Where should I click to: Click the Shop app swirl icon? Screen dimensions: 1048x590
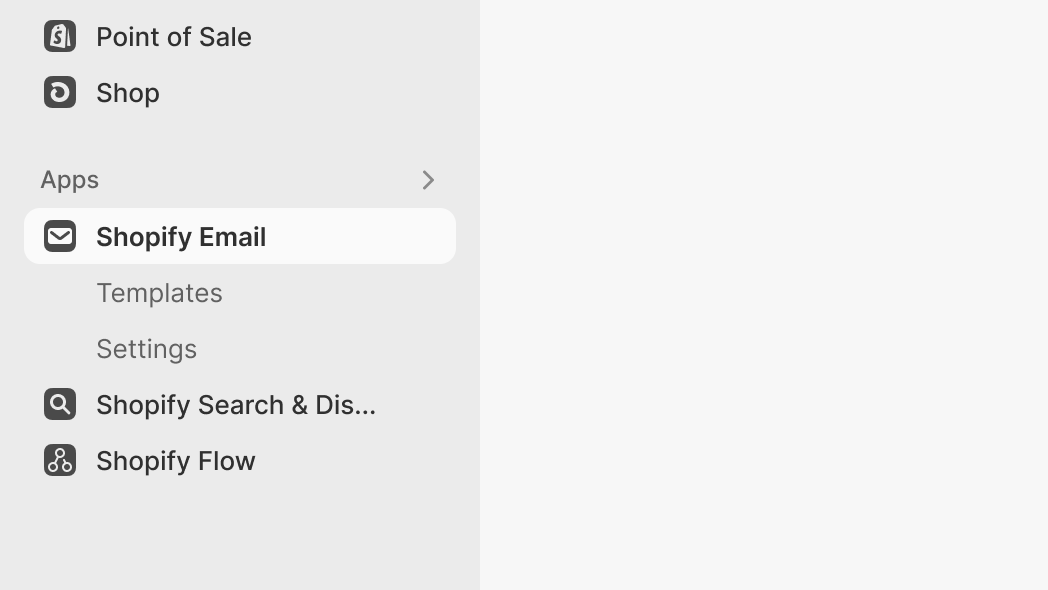(x=60, y=92)
